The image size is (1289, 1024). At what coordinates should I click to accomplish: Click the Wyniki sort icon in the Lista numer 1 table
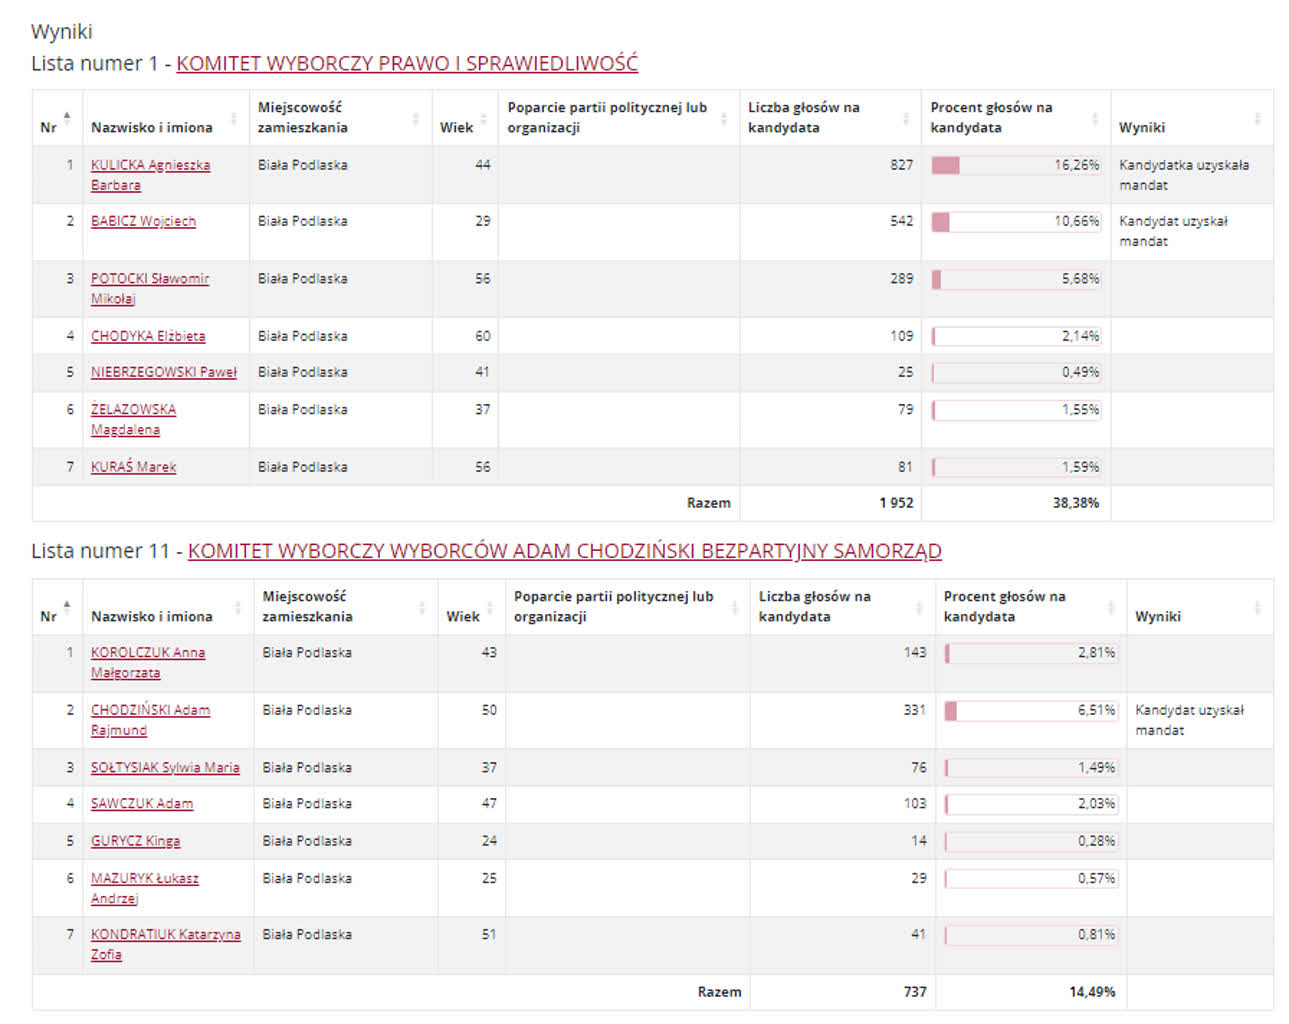tap(1256, 119)
